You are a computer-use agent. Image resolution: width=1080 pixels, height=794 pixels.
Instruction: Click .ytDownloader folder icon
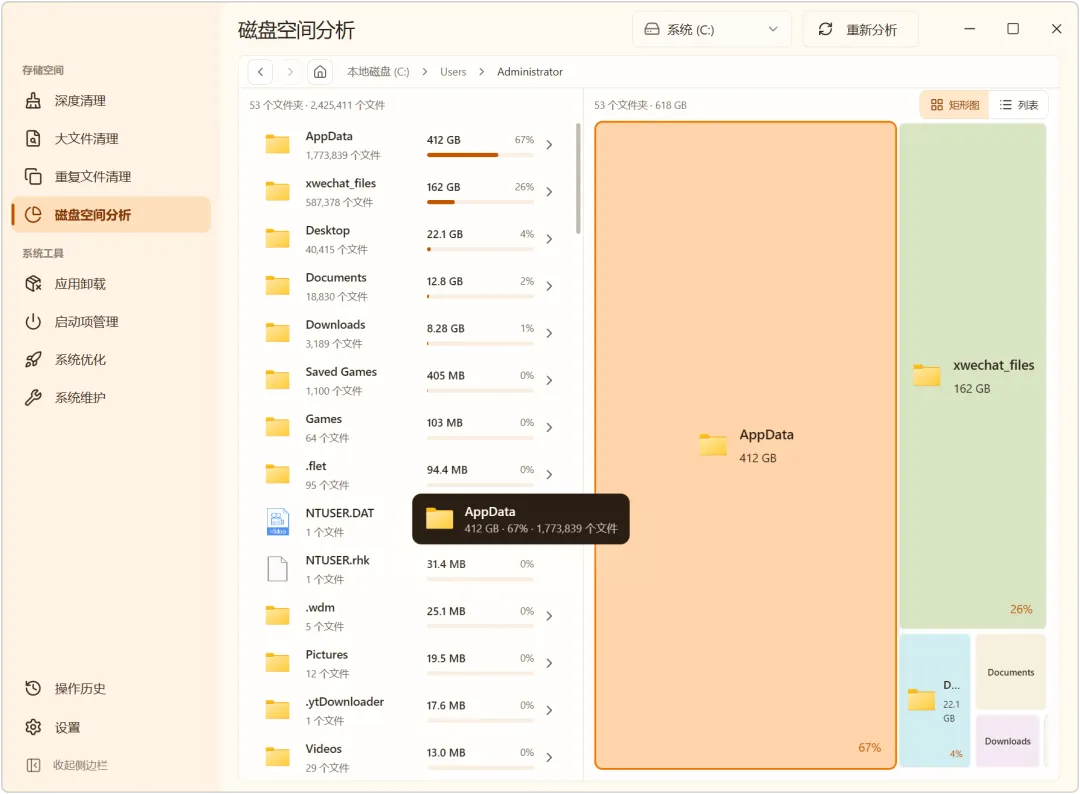(278, 709)
